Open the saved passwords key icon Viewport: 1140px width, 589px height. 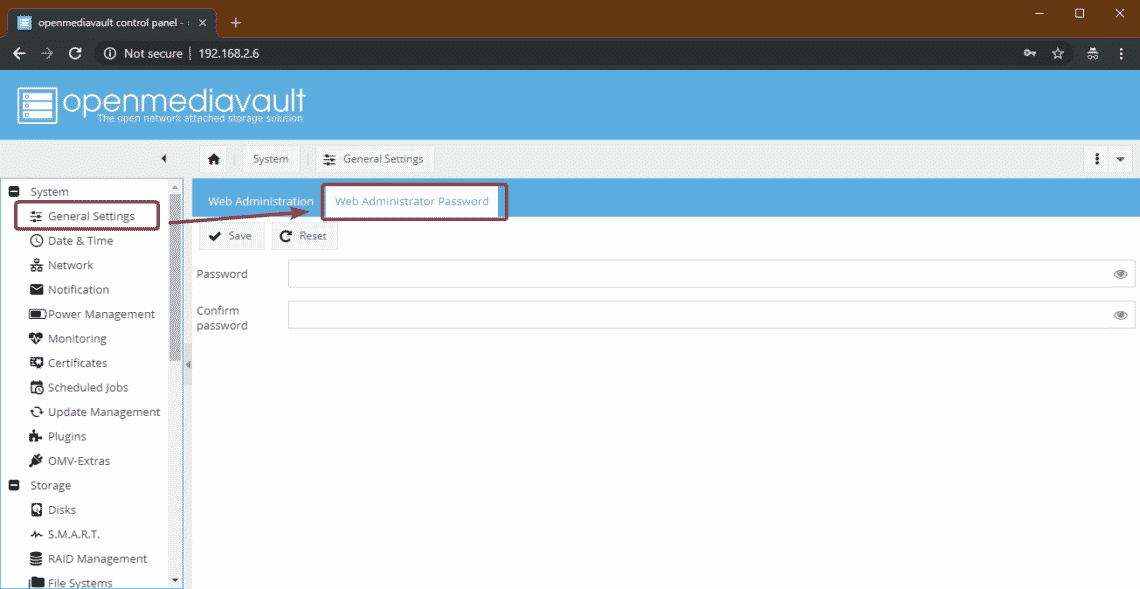click(x=1029, y=53)
